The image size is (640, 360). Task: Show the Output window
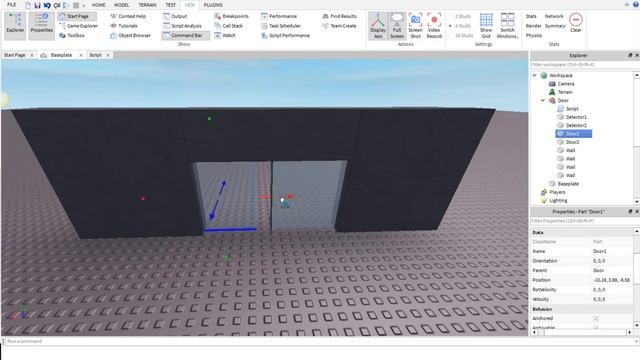click(x=175, y=16)
